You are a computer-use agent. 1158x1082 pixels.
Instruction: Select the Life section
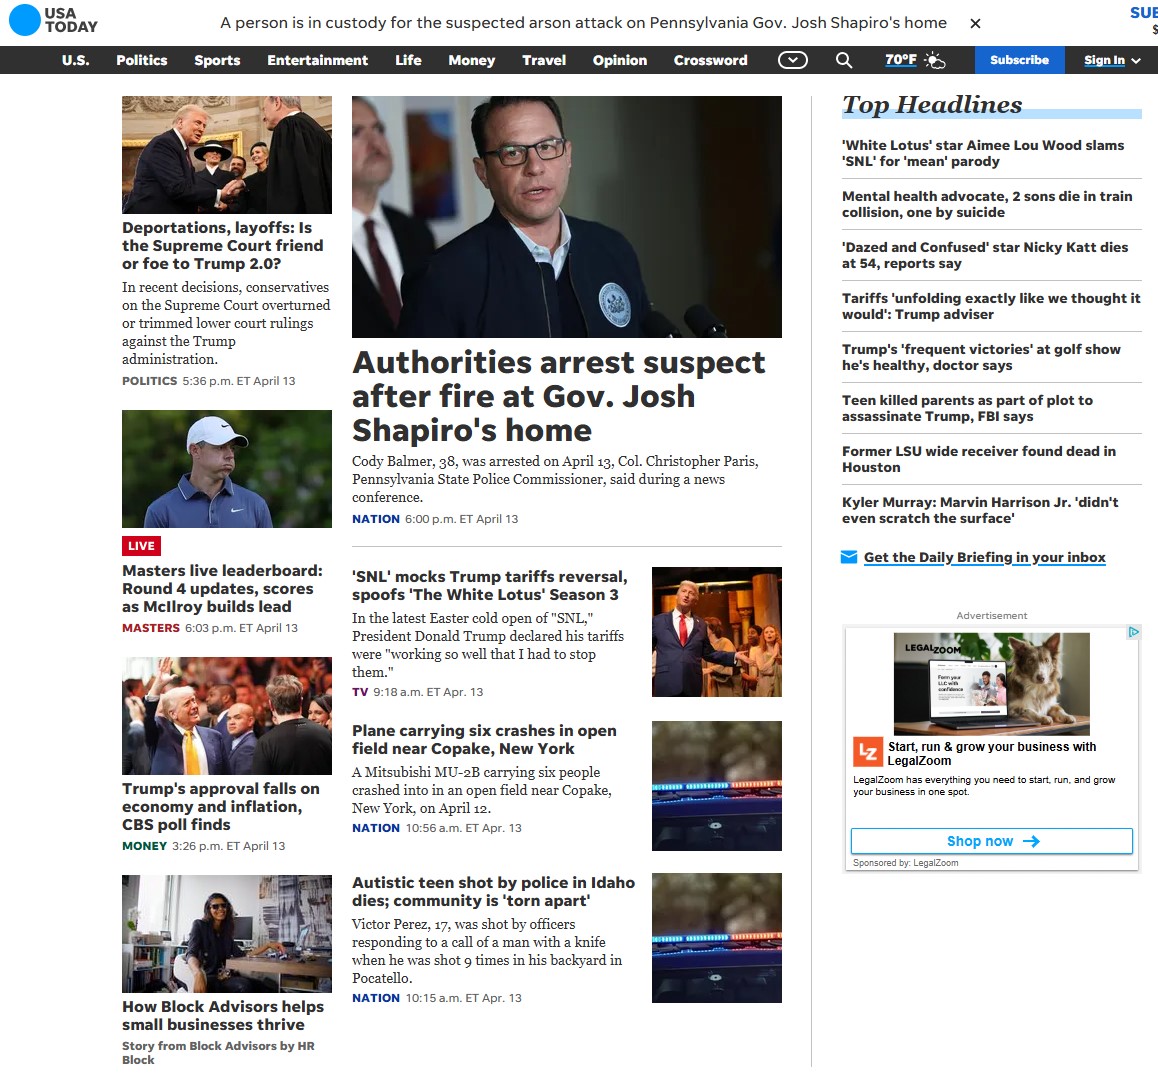click(408, 60)
